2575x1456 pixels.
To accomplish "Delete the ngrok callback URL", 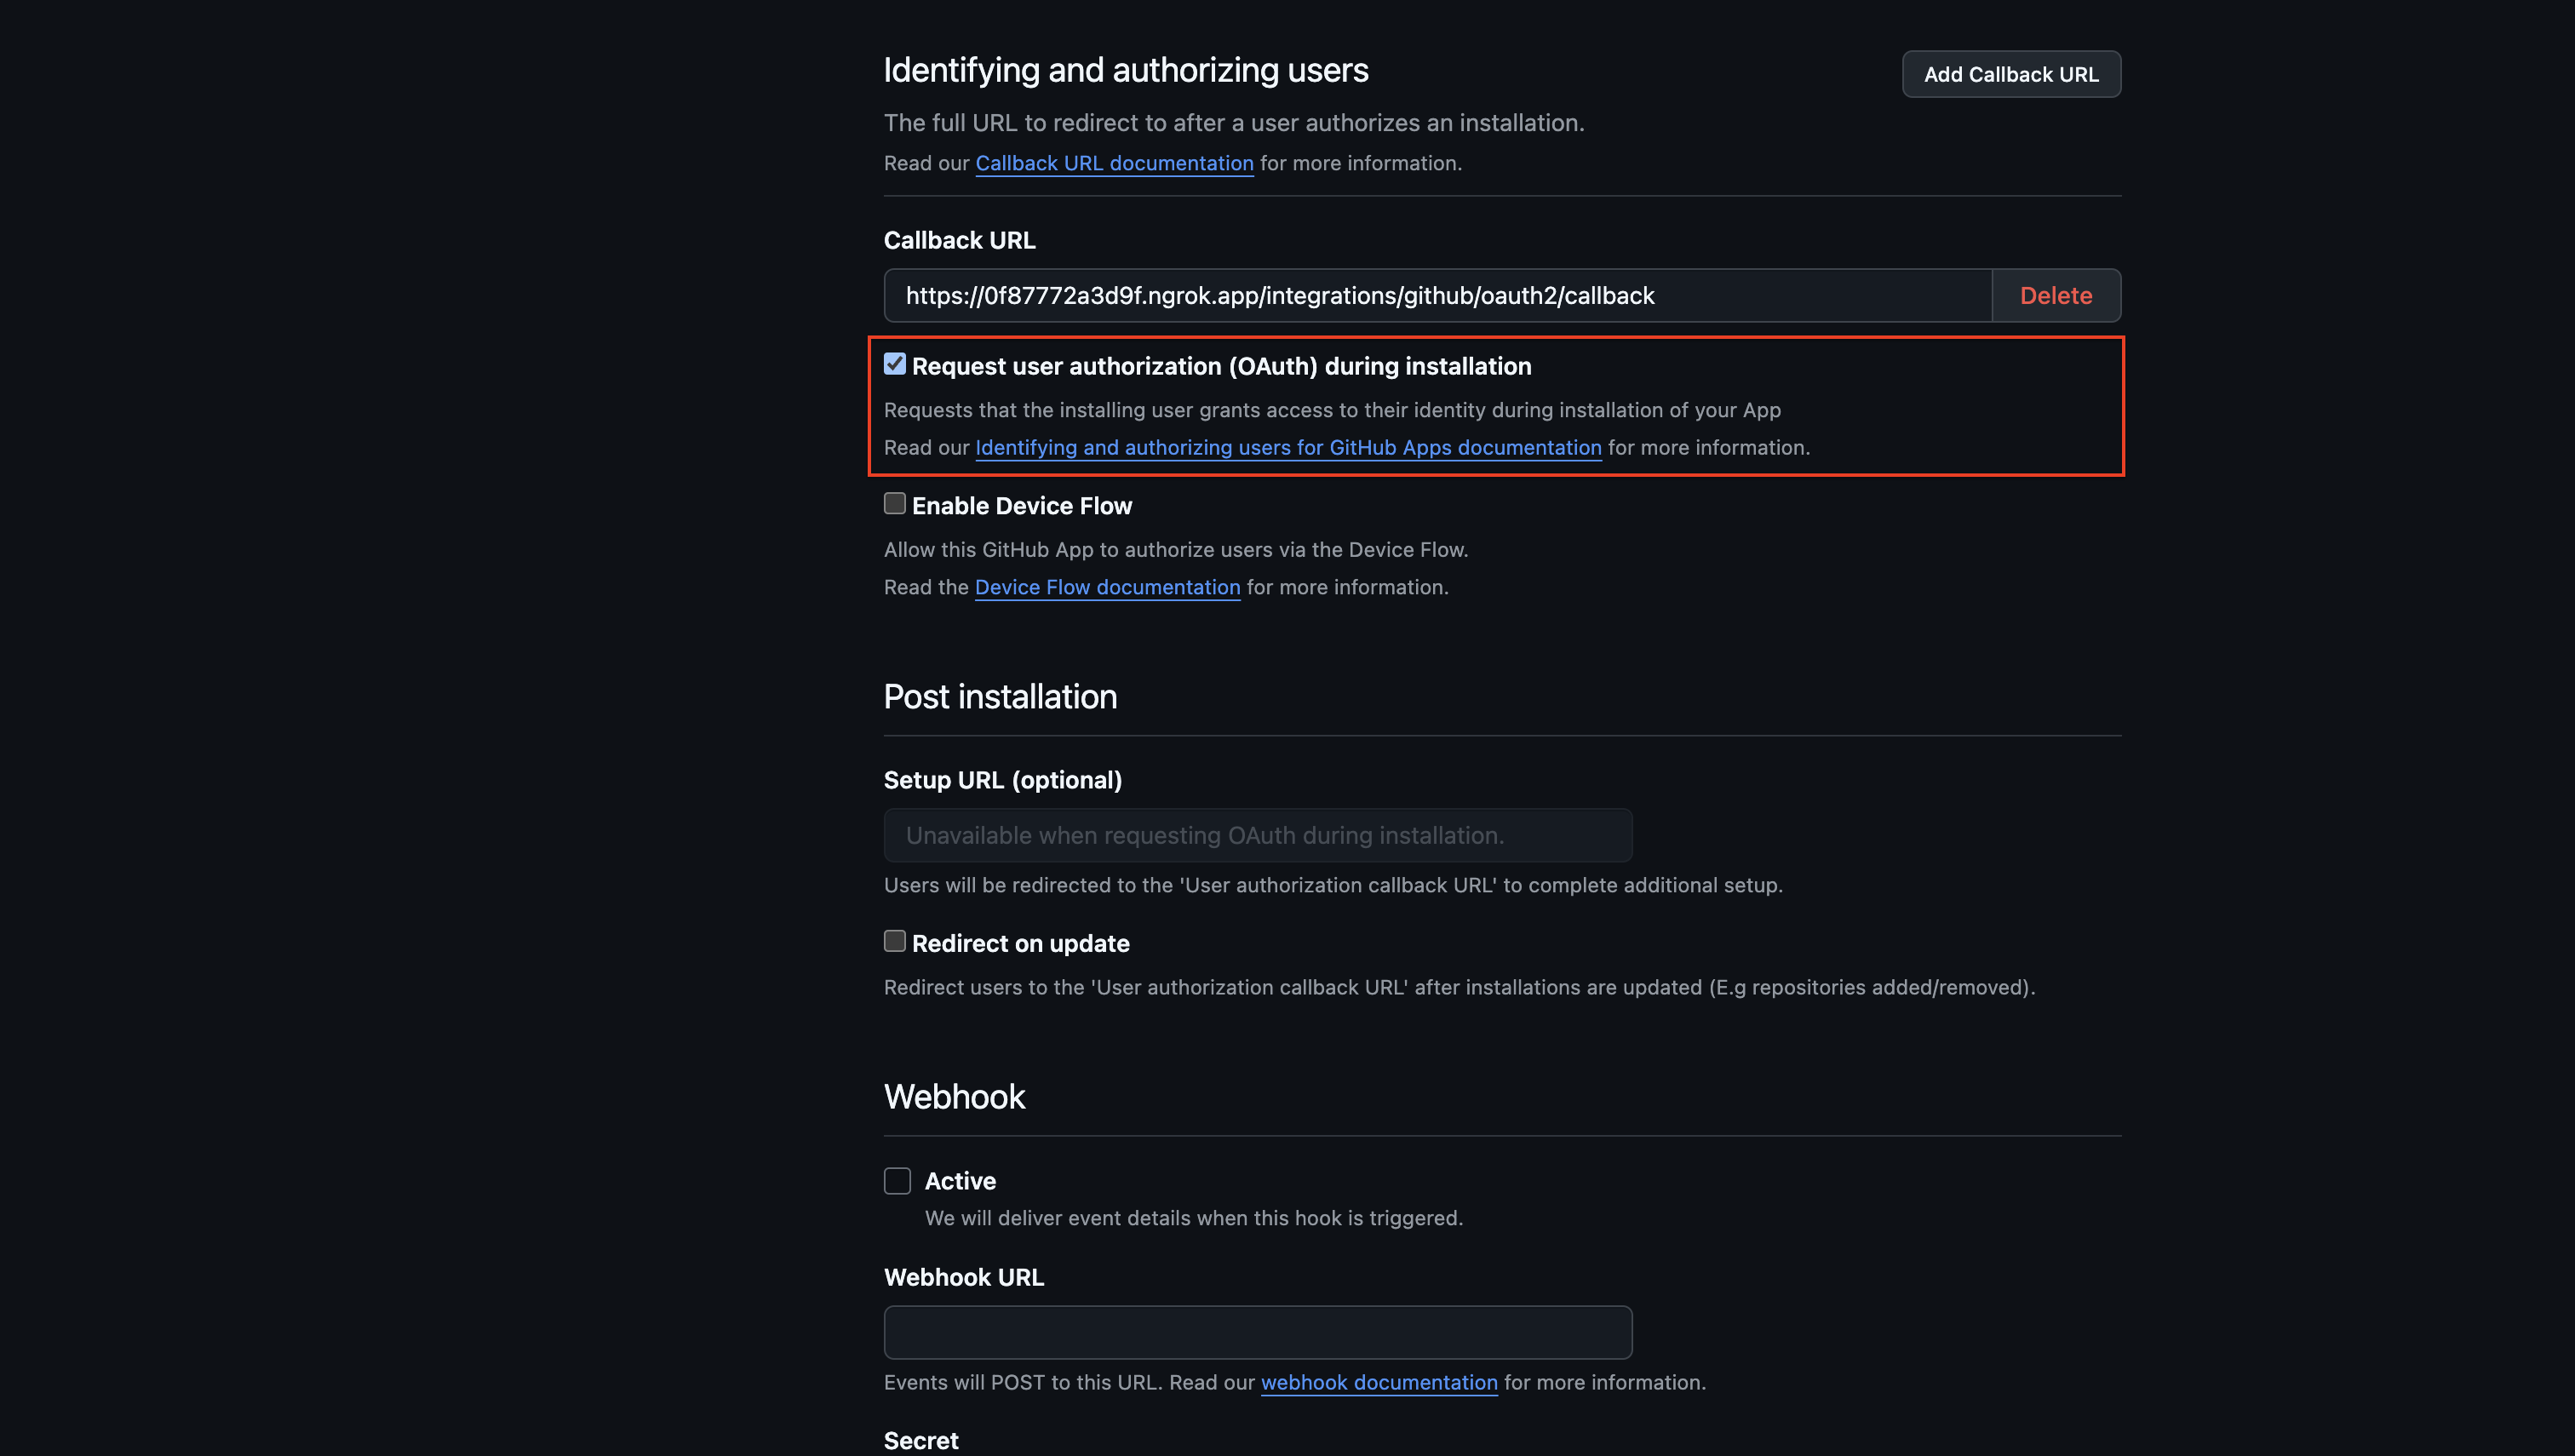I will [2056, 295].
